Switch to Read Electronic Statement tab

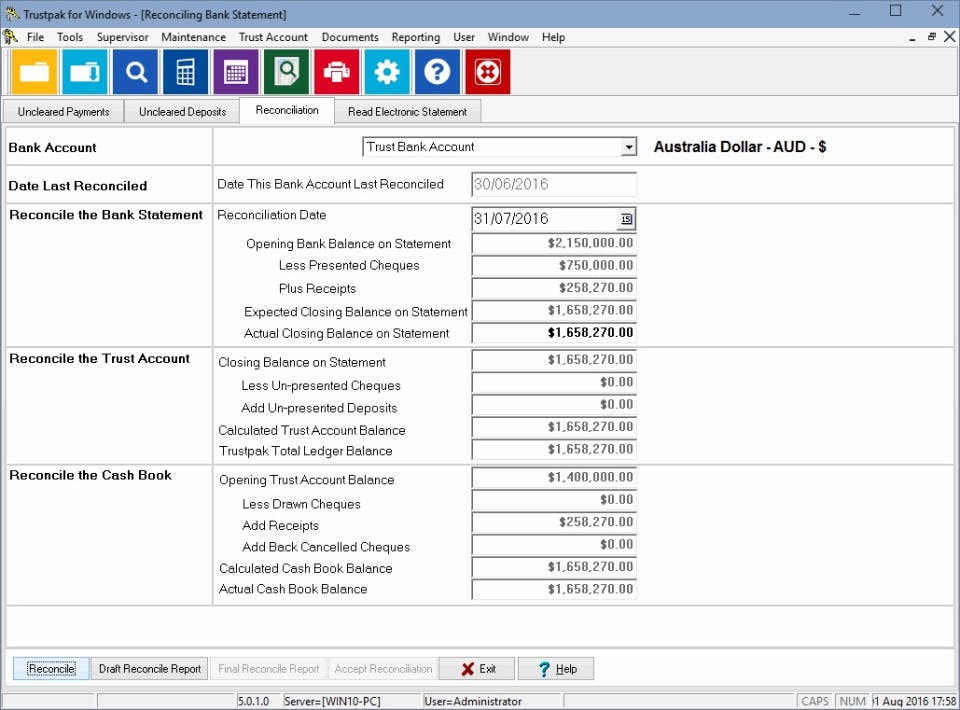(407, 112)
